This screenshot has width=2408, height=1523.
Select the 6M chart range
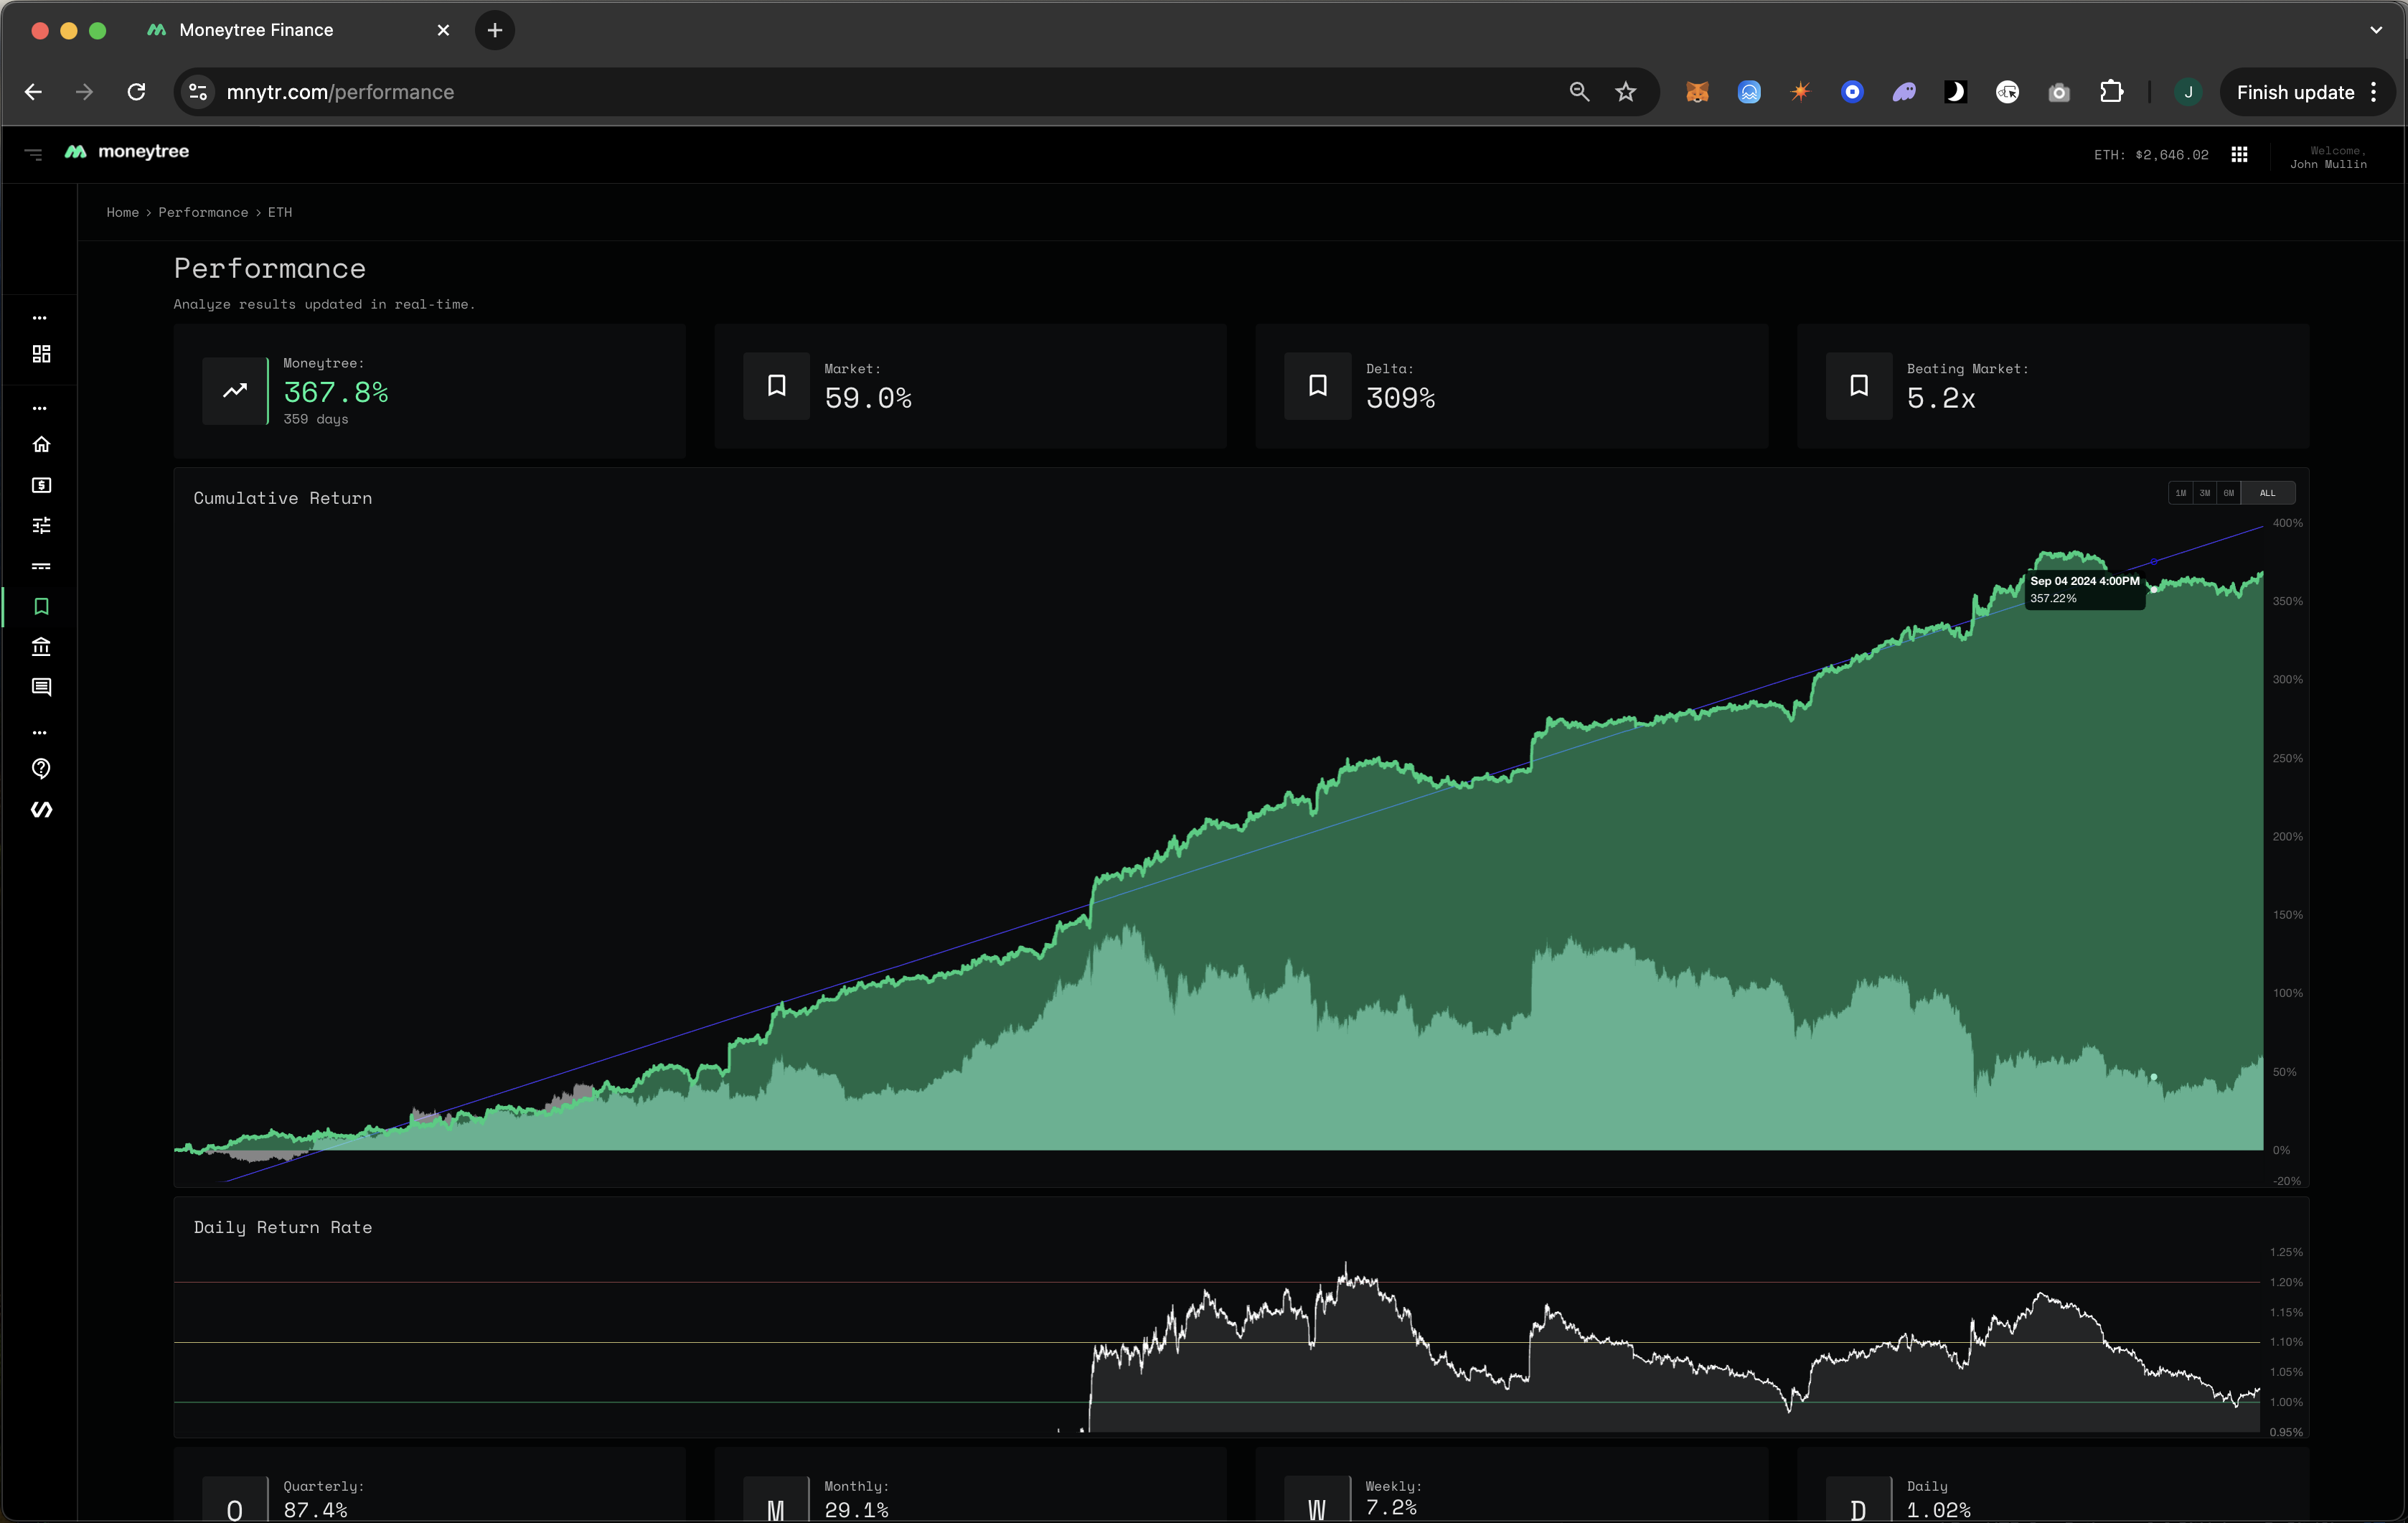2228,493
